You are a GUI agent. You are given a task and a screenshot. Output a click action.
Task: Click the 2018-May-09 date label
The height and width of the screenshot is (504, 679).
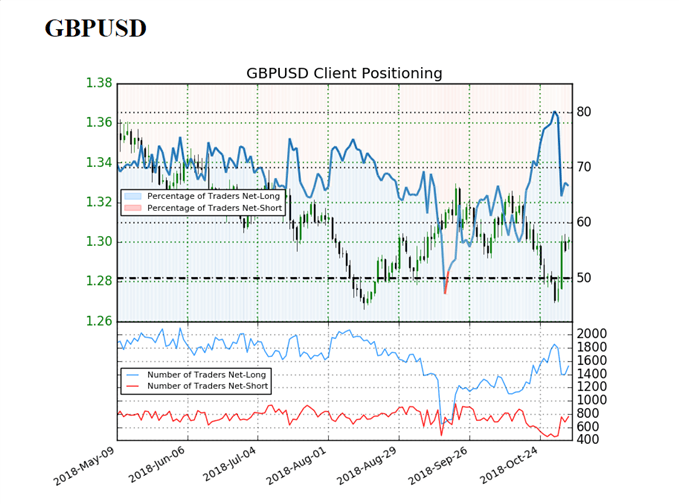[x=84, y=466]
